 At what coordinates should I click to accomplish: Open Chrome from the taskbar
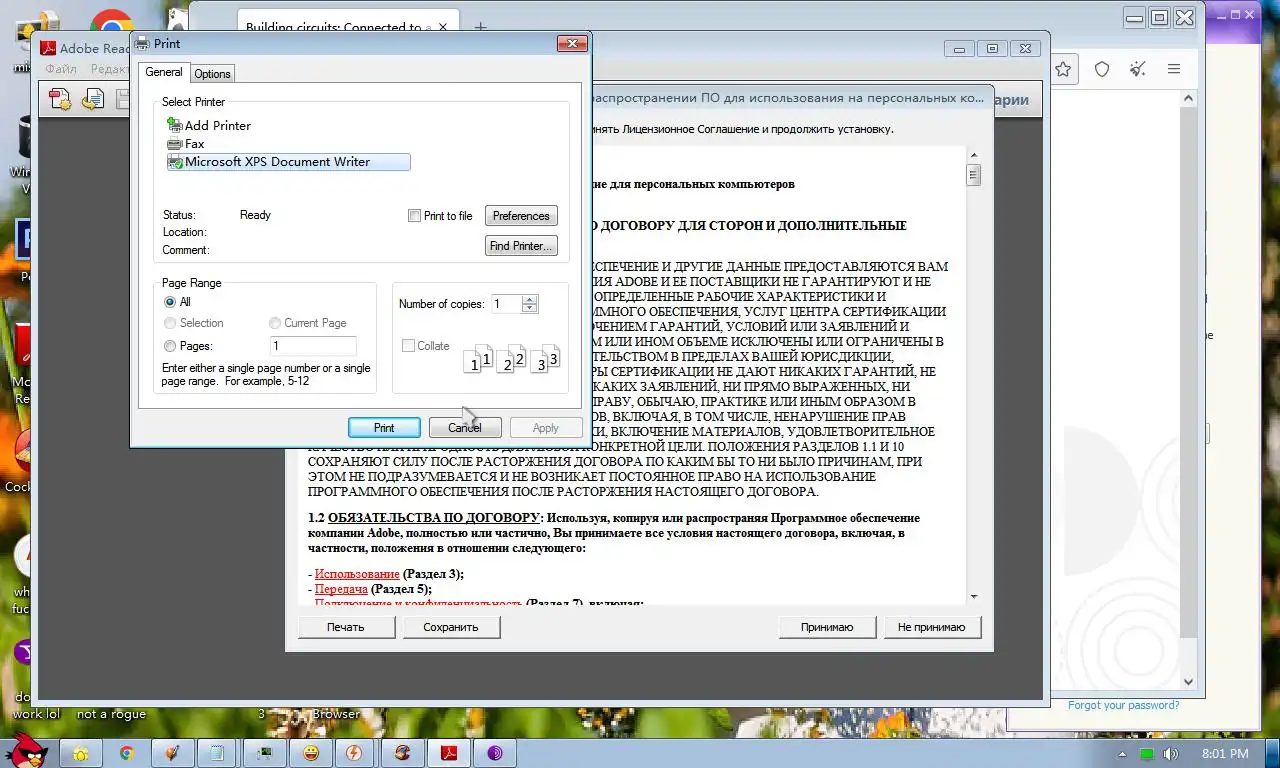coord(127,753)
